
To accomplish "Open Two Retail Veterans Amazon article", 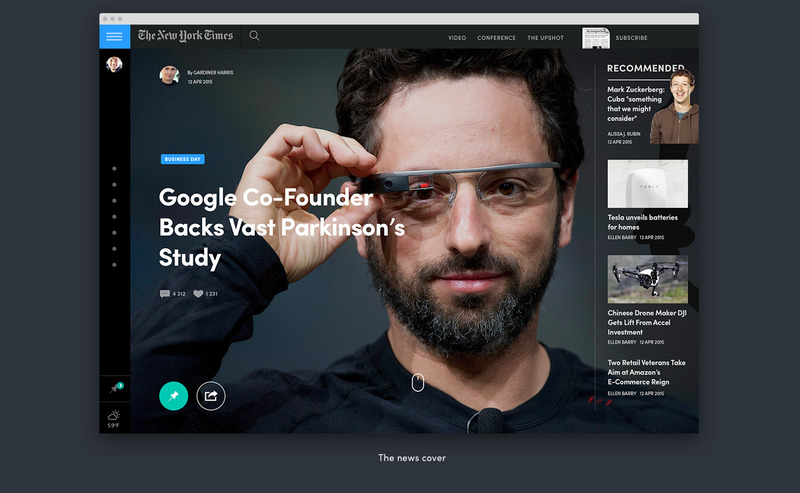I will pyautogui.click(x=646, y=372).
